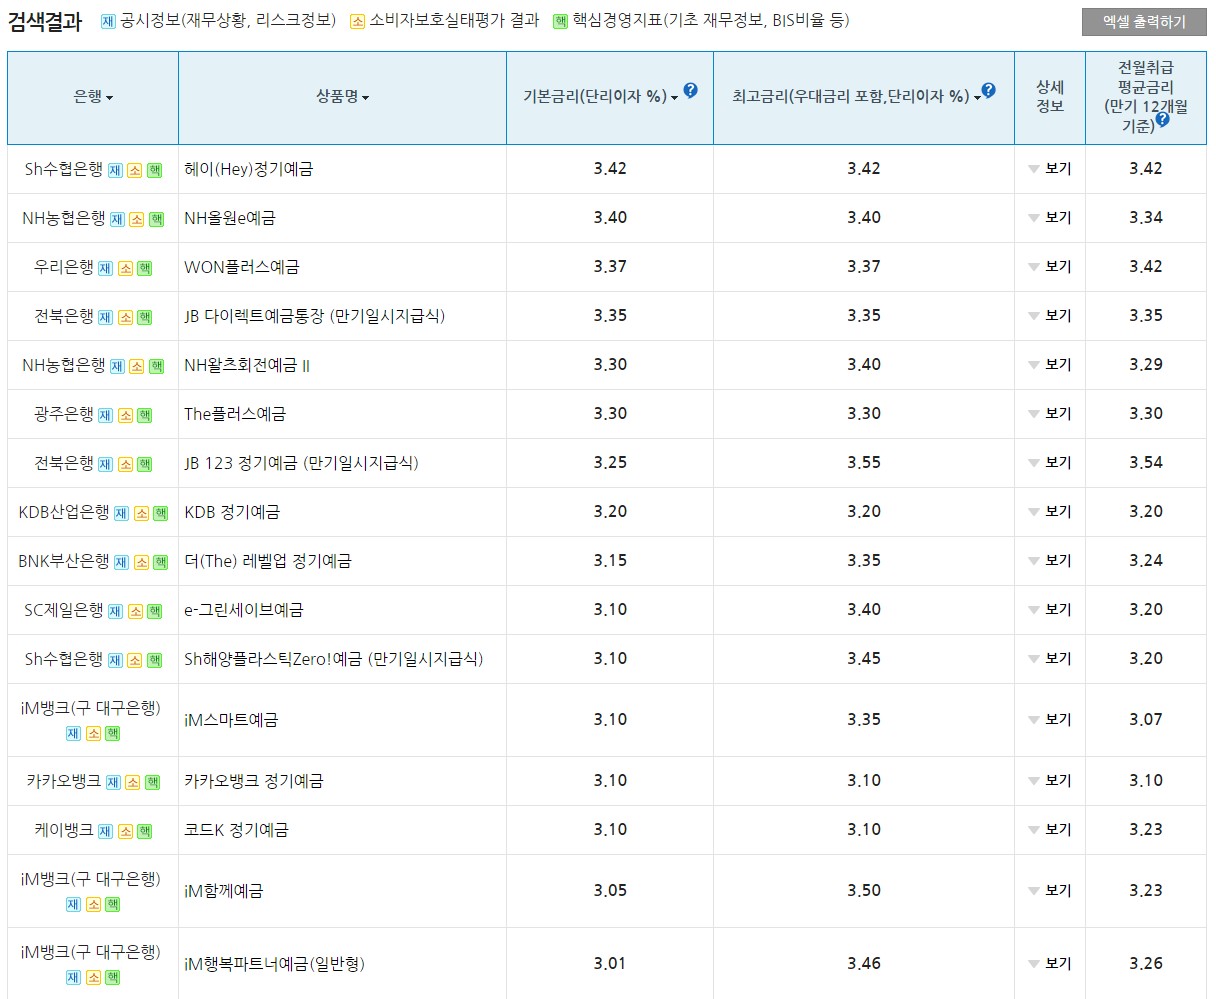Screen dimensions: 1216x999
Task: Select product name JB 123 정기예금
Action: click(301, 463)
